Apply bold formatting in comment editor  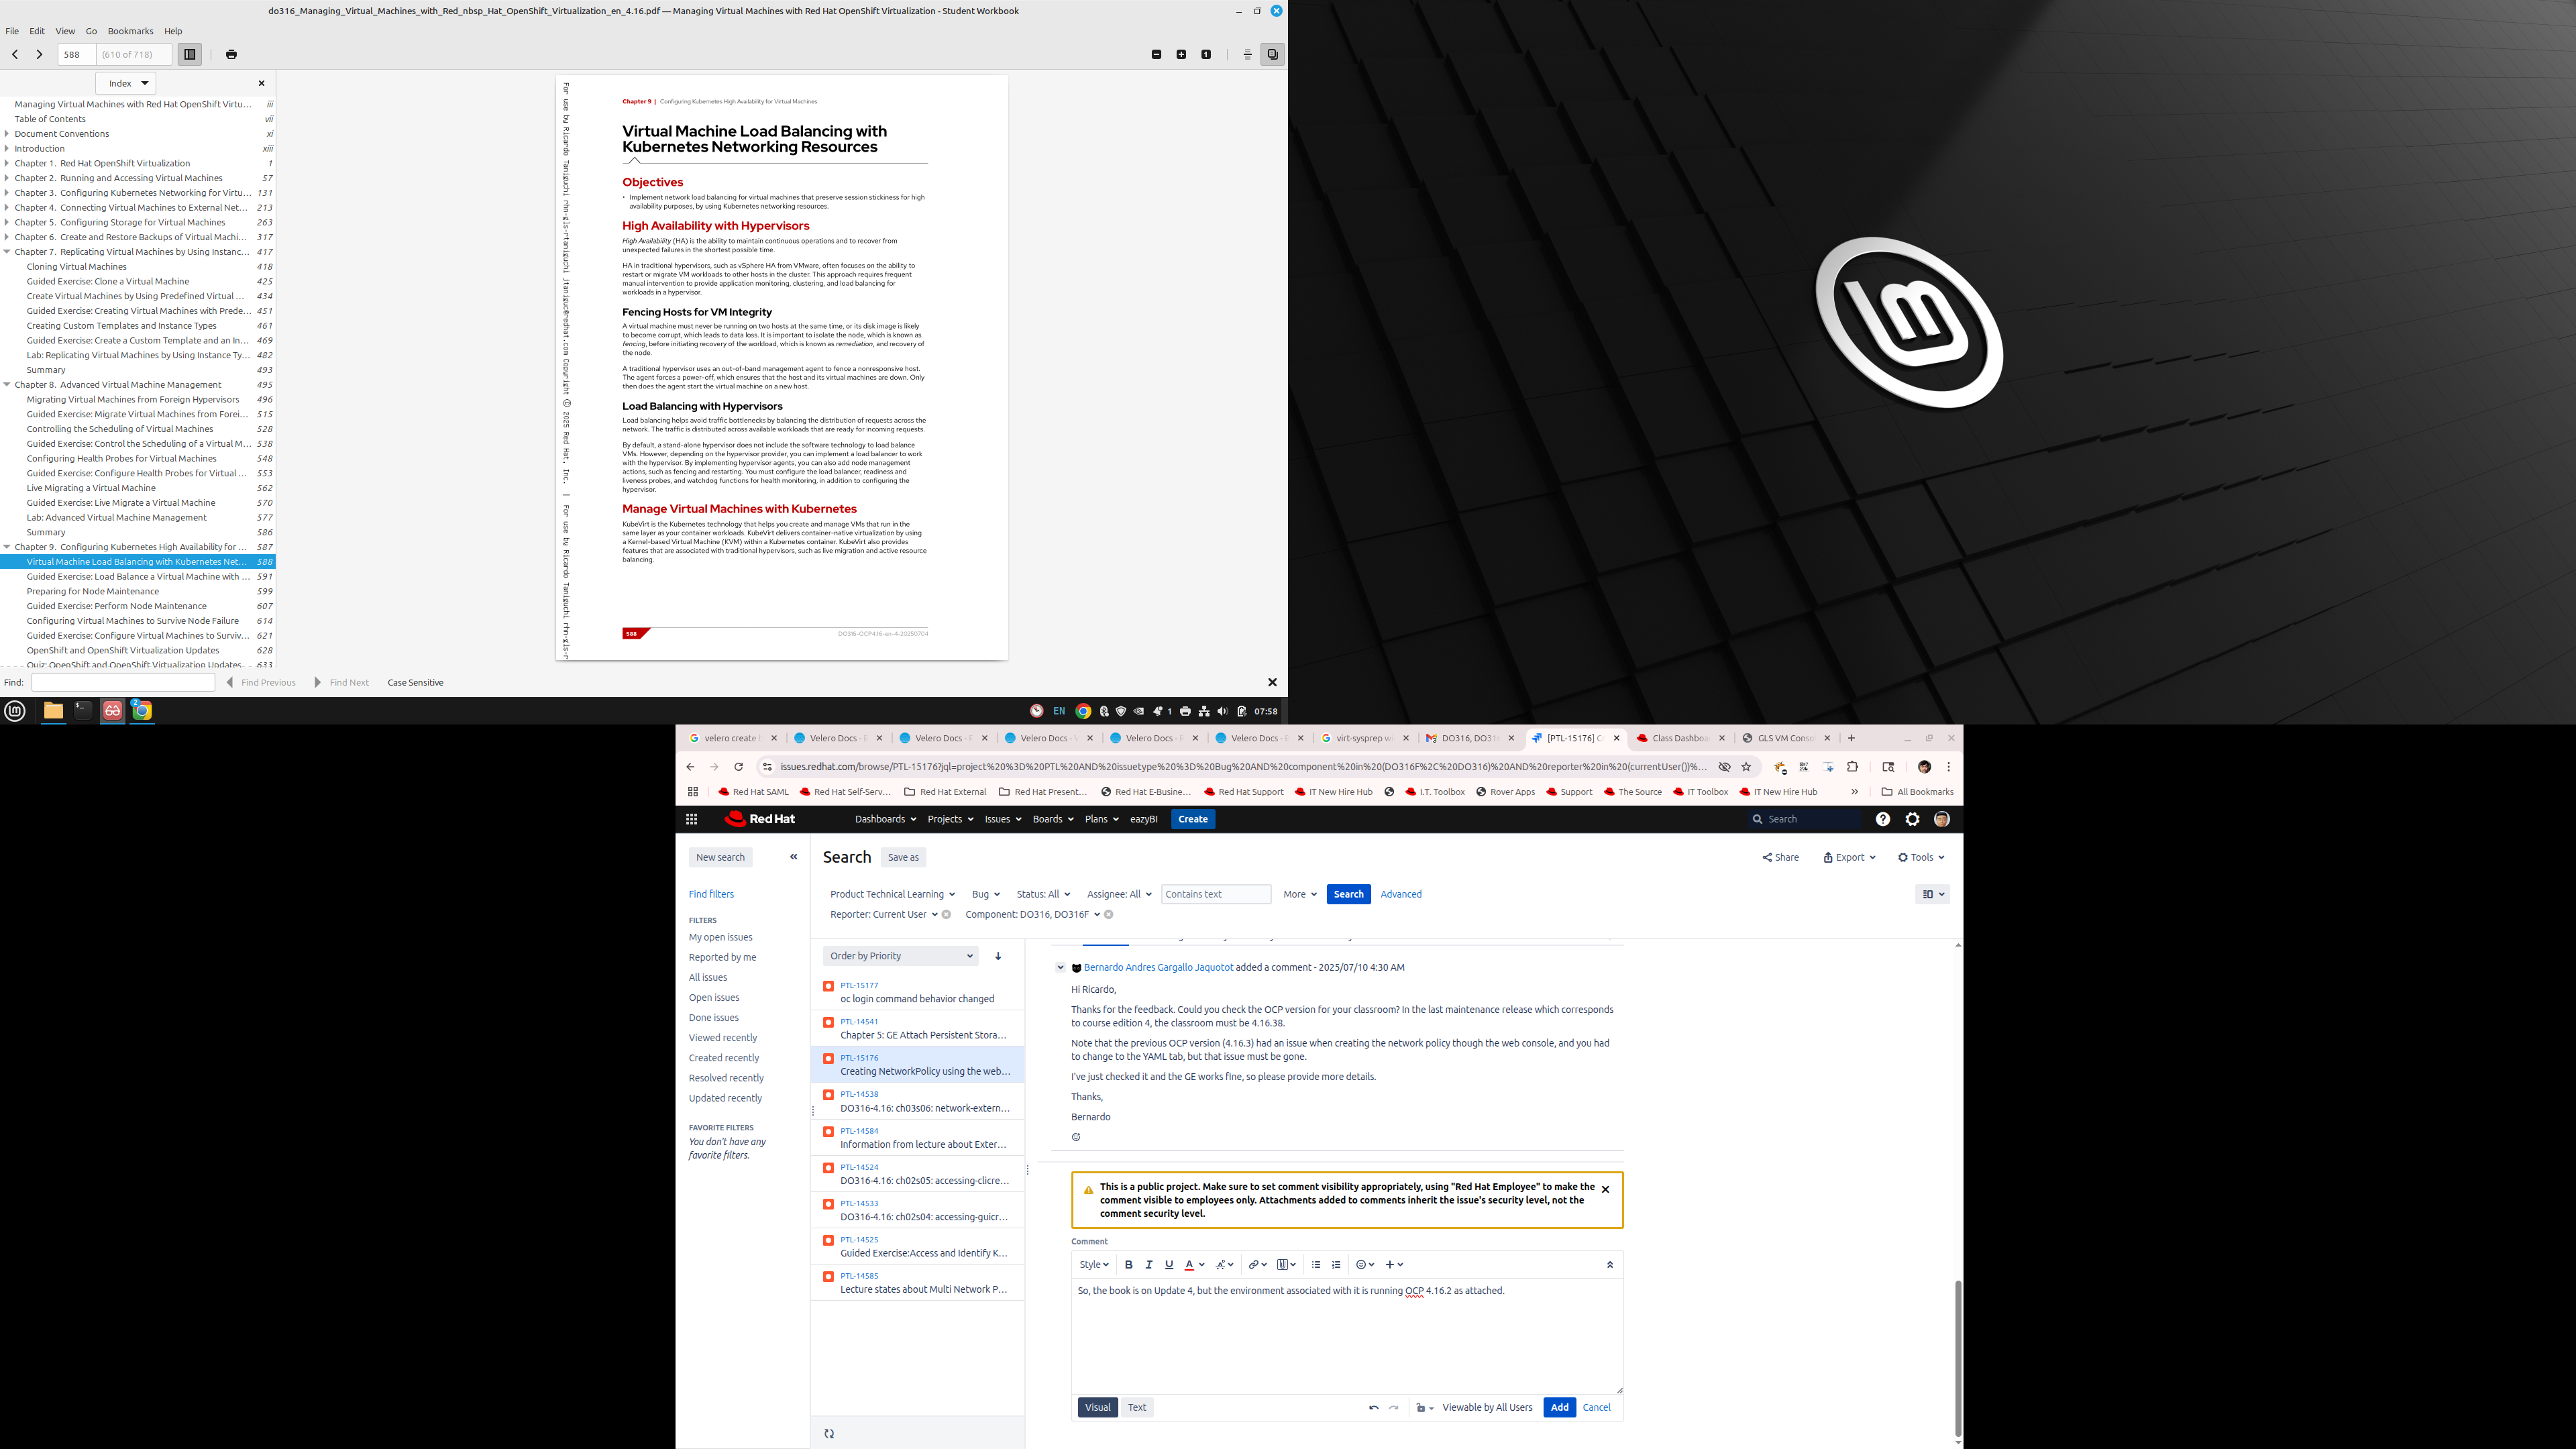[1128, 1265]
